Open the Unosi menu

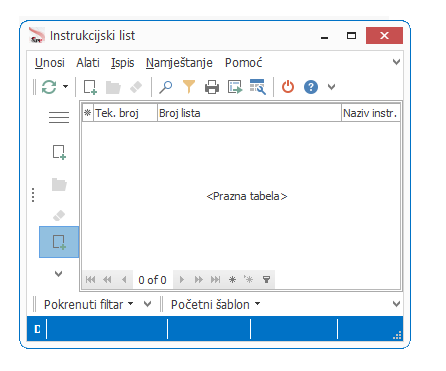click(x=50, y=63)
